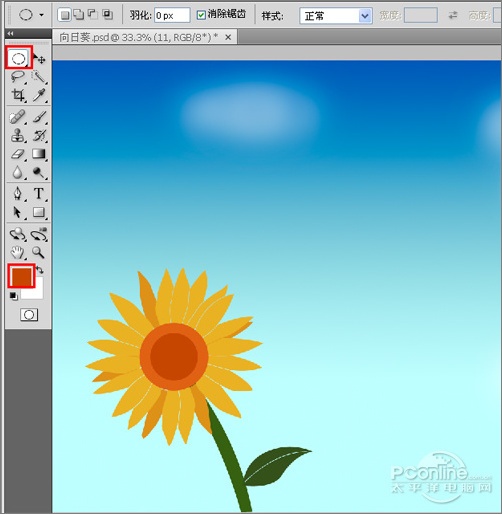Select the Path Selection tool
The height and width of the screenshot is (514, 502).
tap(18, 212)
